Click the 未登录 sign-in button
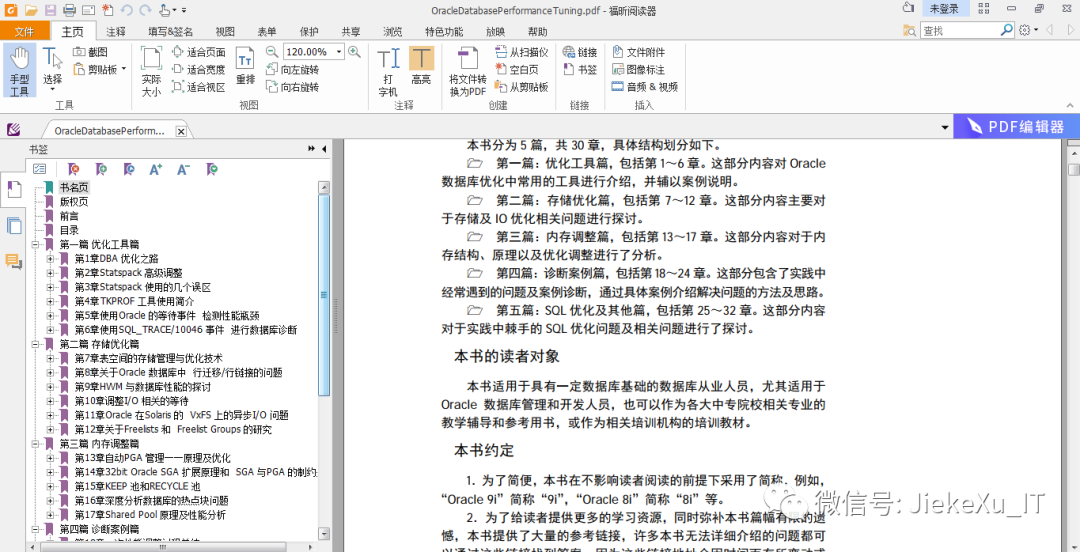1080x552 pixels. tap(944, 9)
